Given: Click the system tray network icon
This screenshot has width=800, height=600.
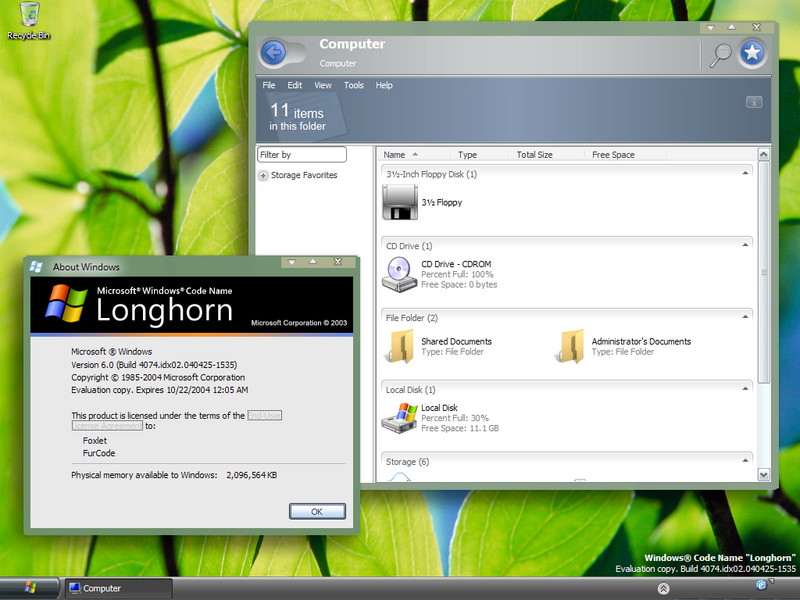Looking at the screenshot, I should 762,585.
